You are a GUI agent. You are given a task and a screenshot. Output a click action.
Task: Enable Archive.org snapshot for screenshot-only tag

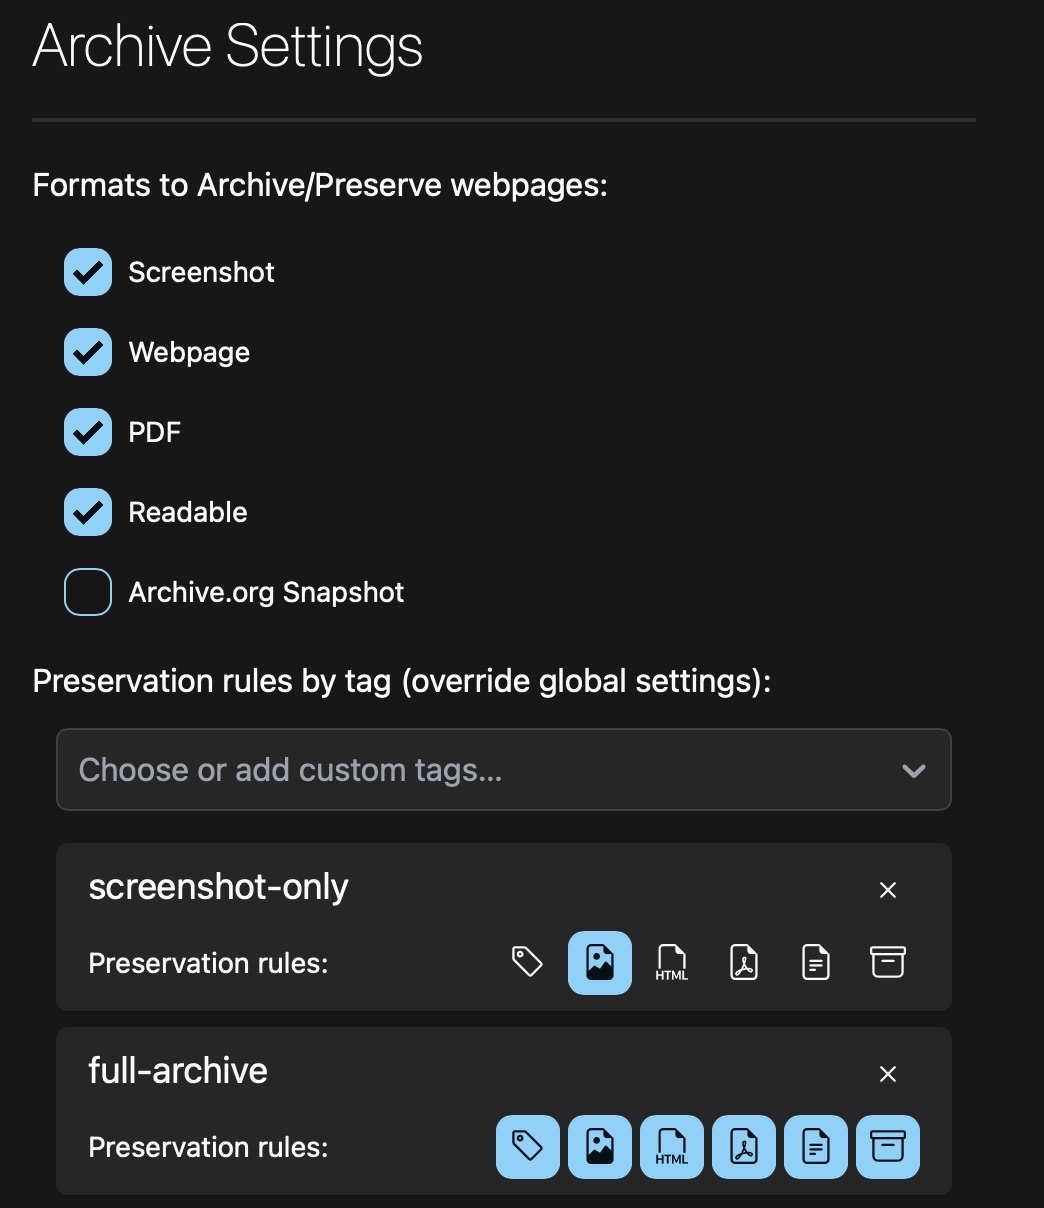[x=887, y=962]
